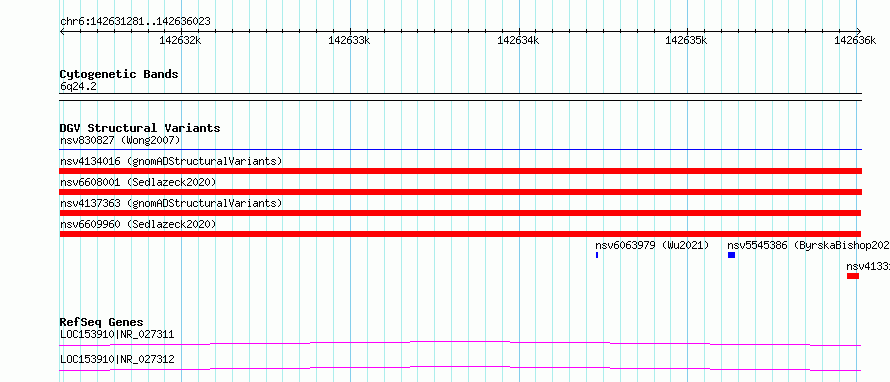The width and height of the screenshot is (890, 382).
Task: Open nsv4134016 gnomAD structural variant label
Action: (171, 161)
